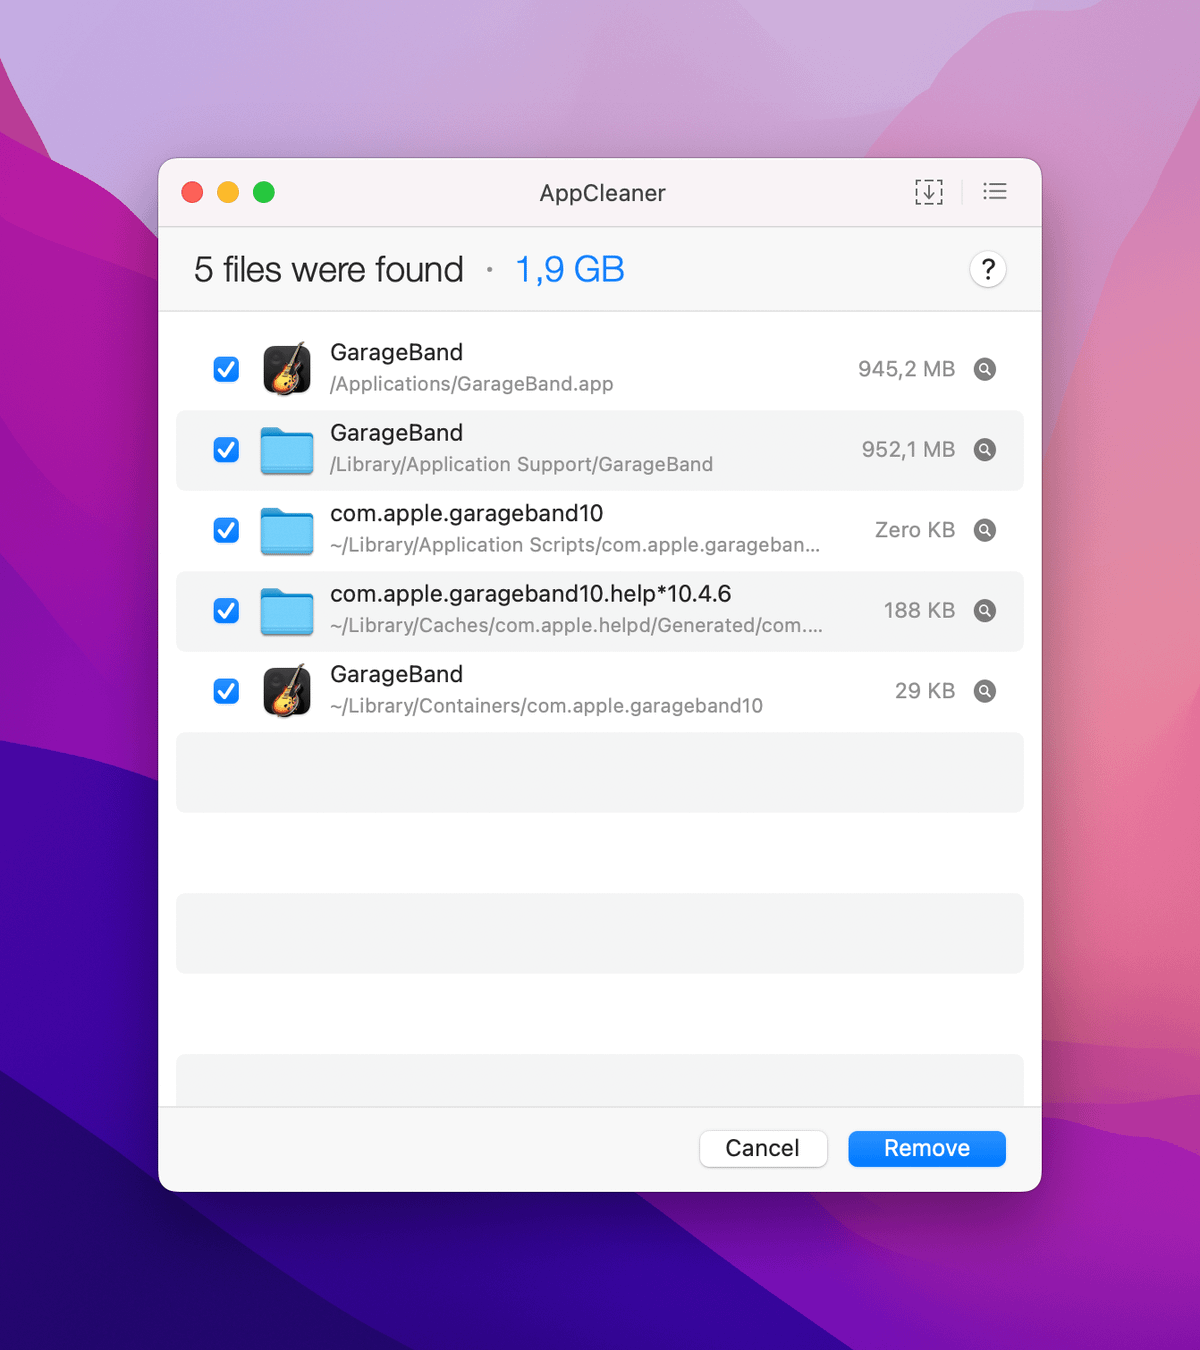Click the Cancel button
The height and width of the screenshot is (1350, 1200).
[762, 1148]
